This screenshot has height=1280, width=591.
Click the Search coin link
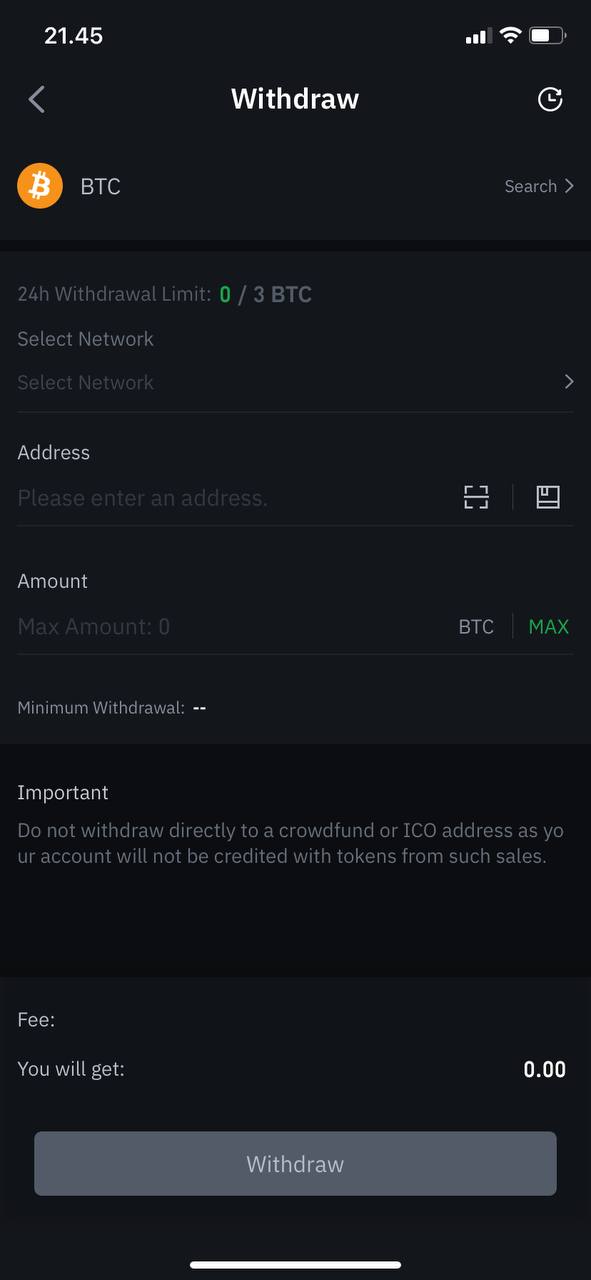531,186
